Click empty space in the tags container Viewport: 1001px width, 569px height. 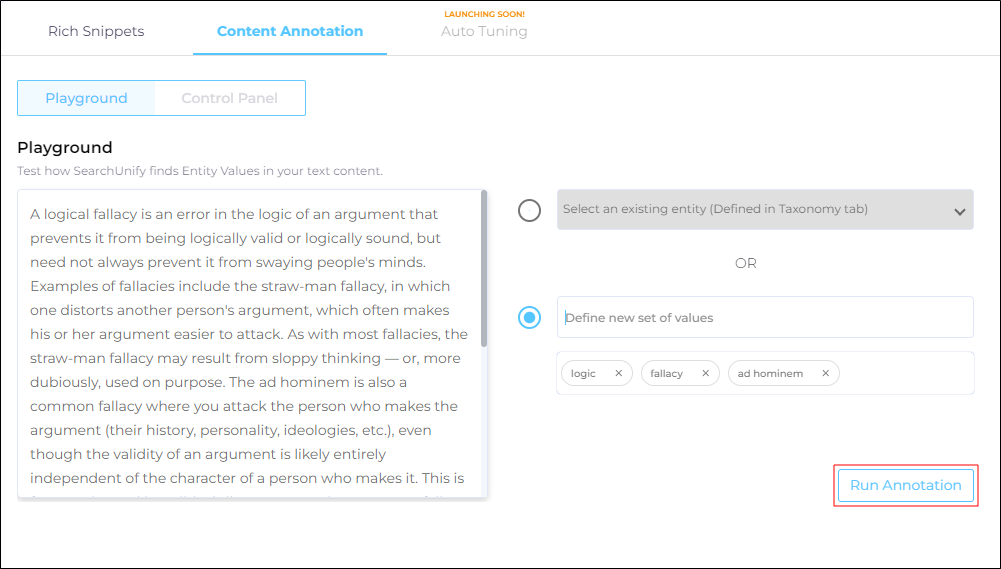point(905,373)
